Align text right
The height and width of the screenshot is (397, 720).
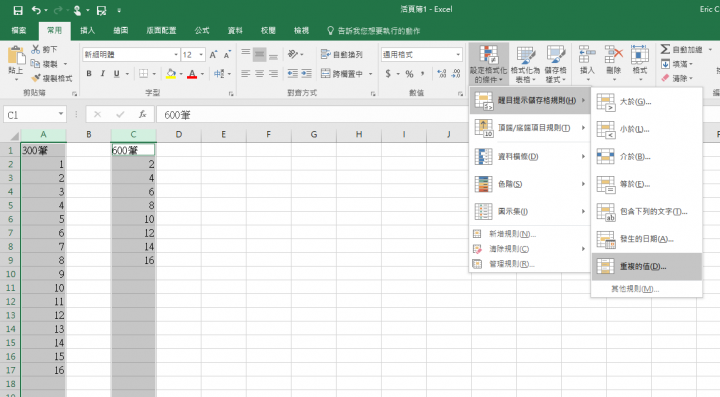point(273,73)
